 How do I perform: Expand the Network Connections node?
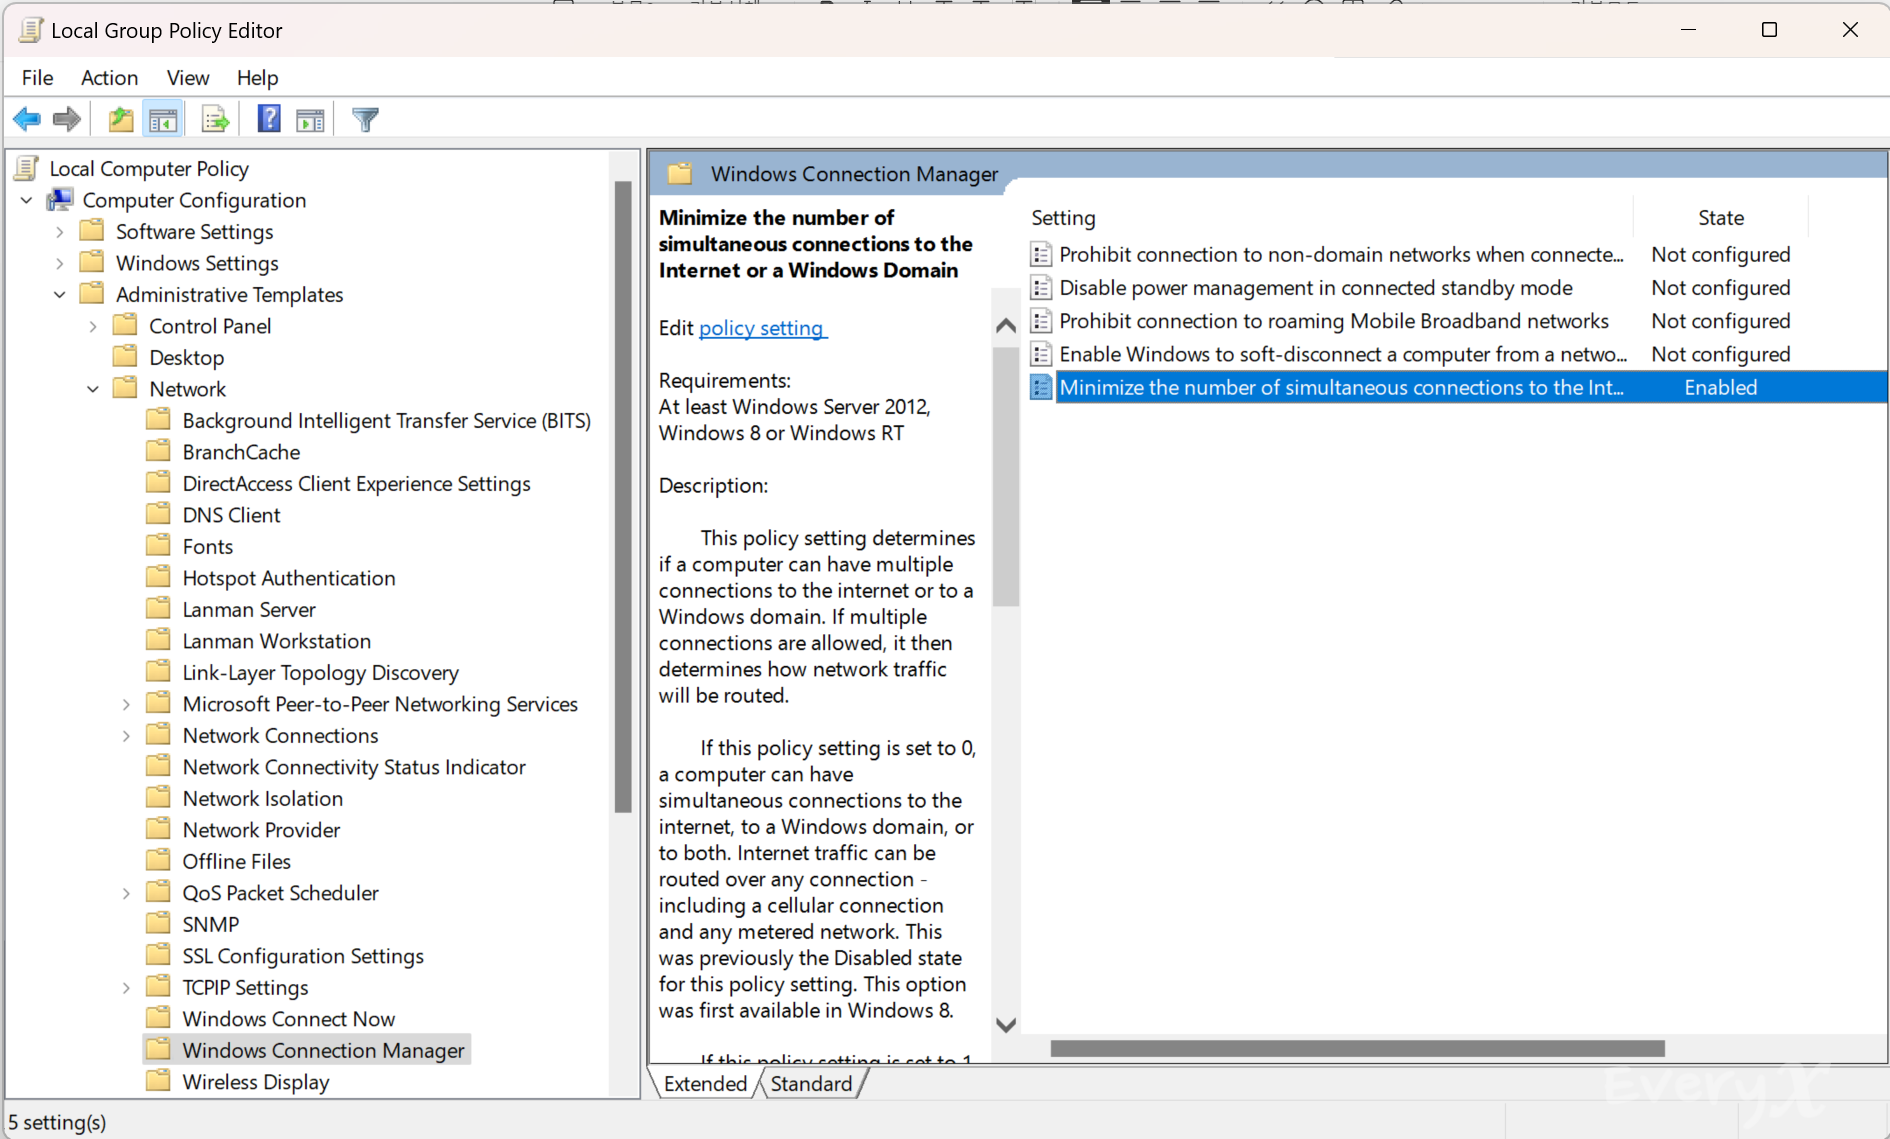click(127, 736)
